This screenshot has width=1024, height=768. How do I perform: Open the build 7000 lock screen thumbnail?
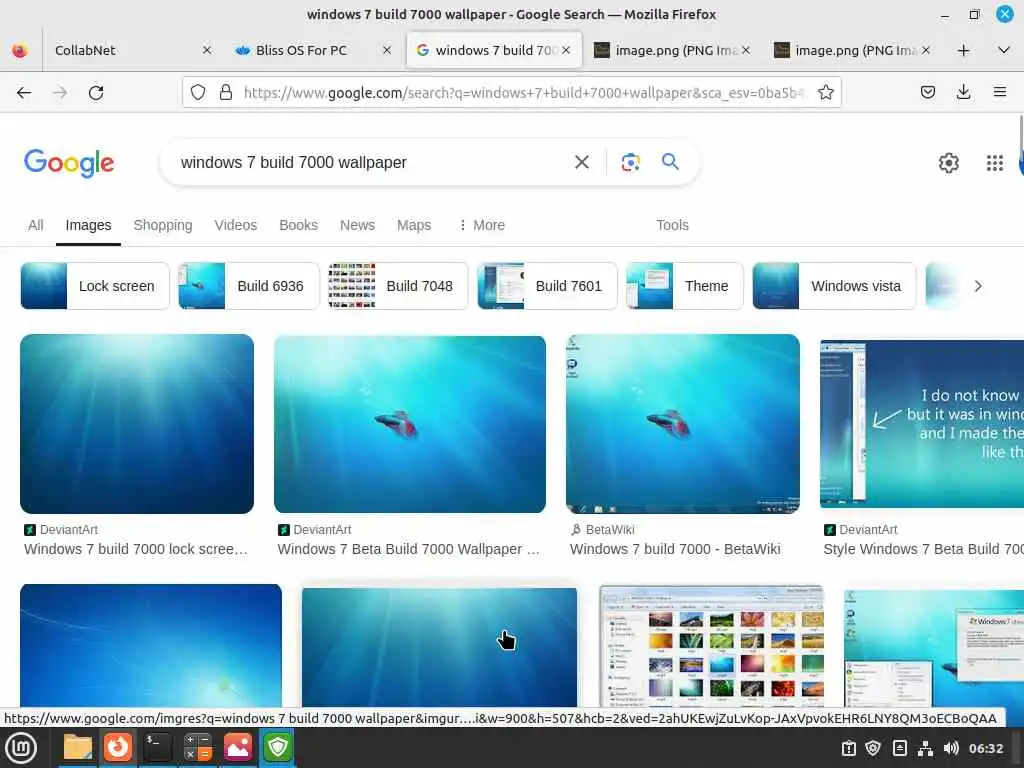click(x=137, y=424)
